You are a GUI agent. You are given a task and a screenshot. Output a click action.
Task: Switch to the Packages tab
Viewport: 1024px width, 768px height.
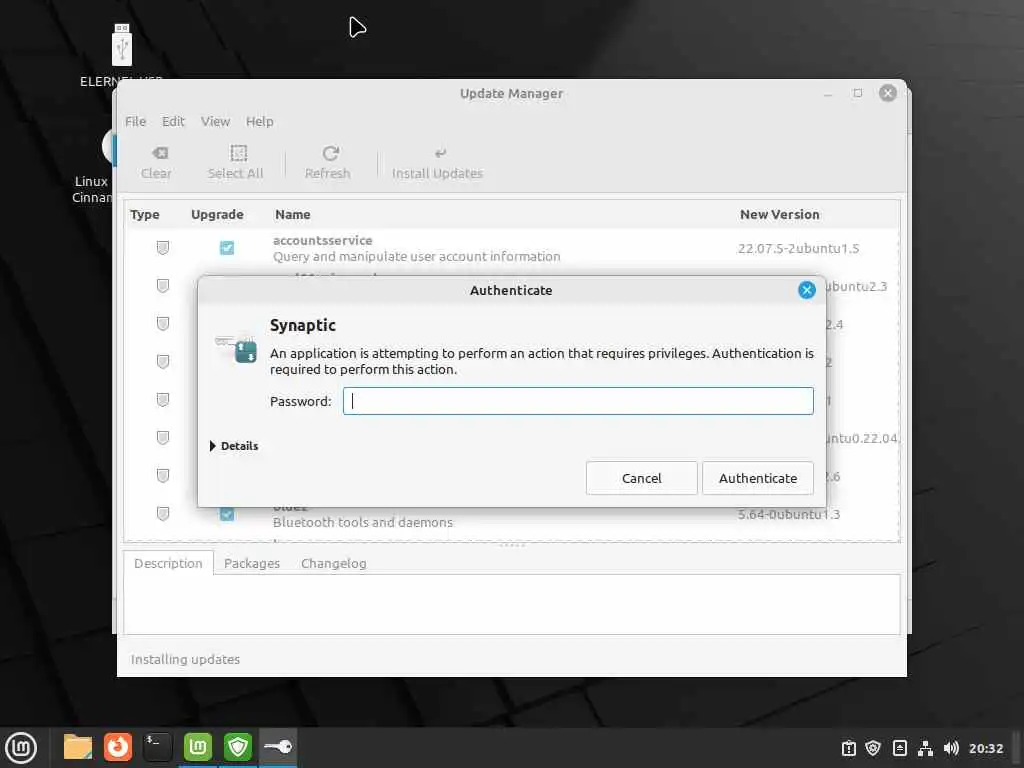coord(252,563)
